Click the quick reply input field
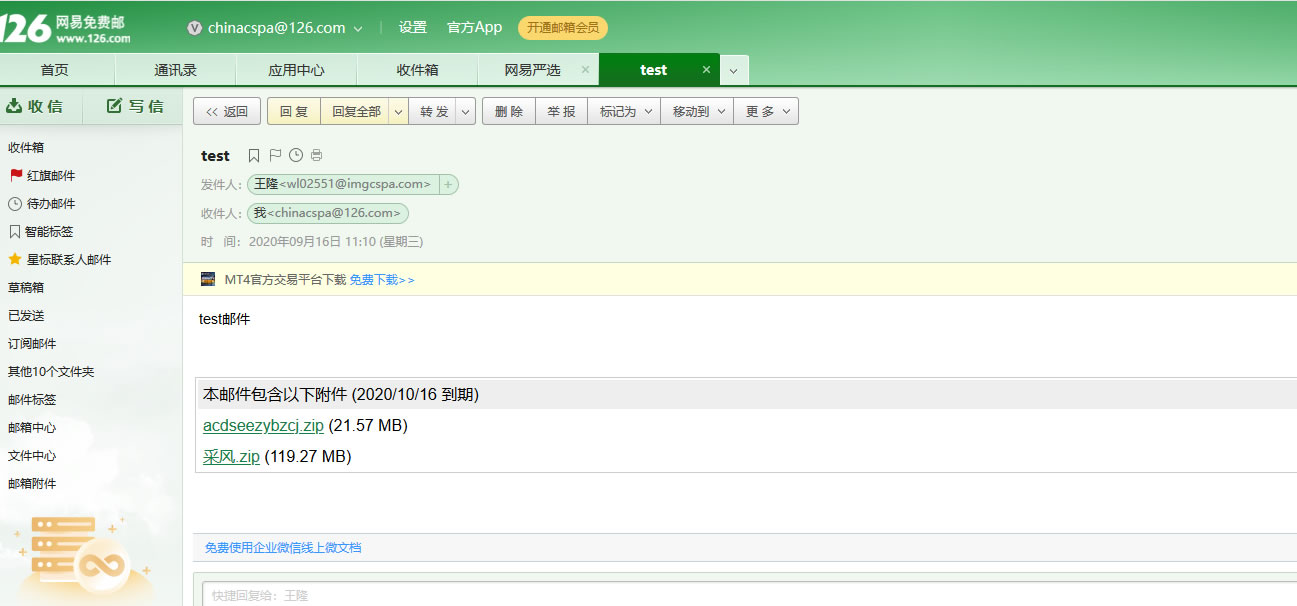This screenshot has width=1297, height=606. (x=740, y=595)
